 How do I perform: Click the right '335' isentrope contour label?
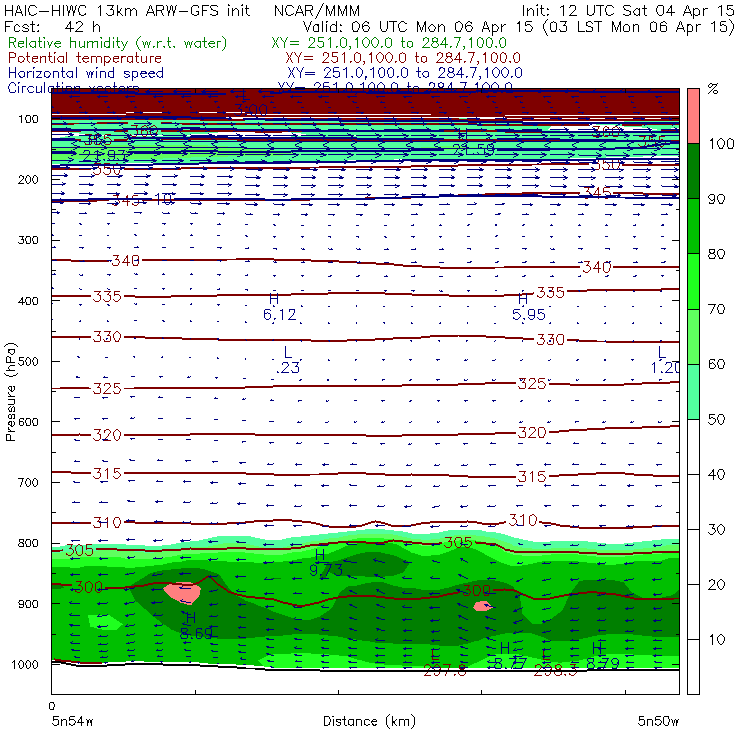coord(550,293)
